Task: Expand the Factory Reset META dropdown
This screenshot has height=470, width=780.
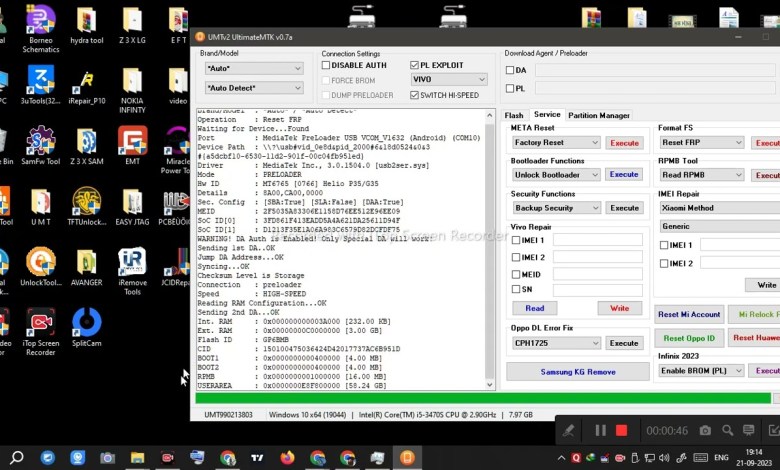Action: pos(595,143)
